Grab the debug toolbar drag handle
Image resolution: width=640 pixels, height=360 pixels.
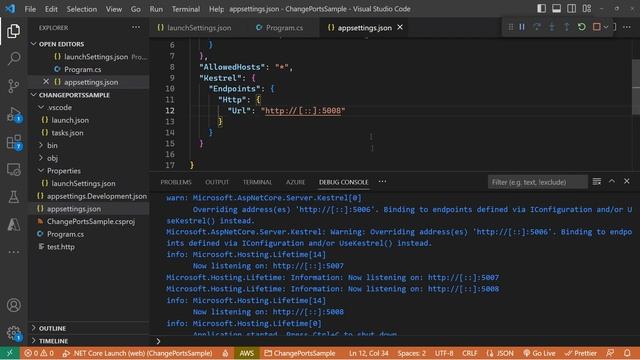coord(511,27)
